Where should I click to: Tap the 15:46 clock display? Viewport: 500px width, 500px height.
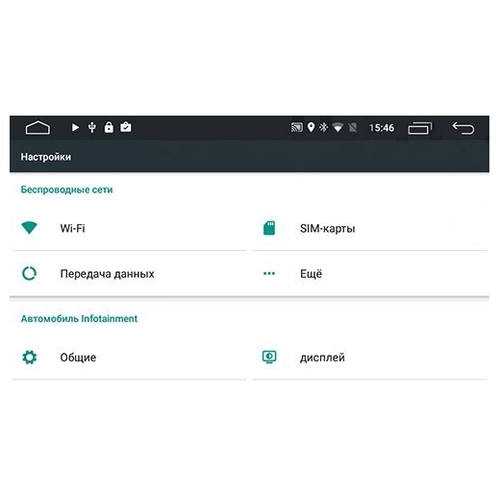click(x=381, y=128)
